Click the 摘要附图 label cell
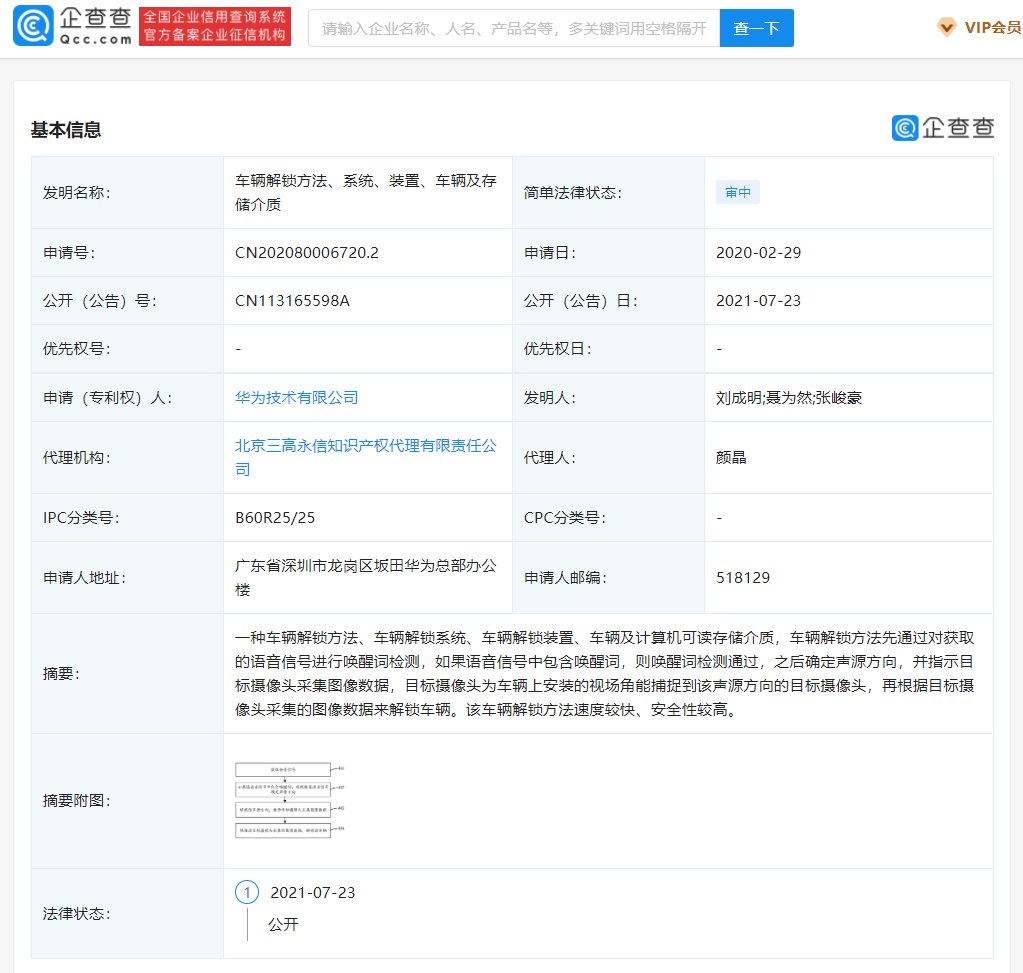This screenshot has width=1023, height=973. (127, 801)
